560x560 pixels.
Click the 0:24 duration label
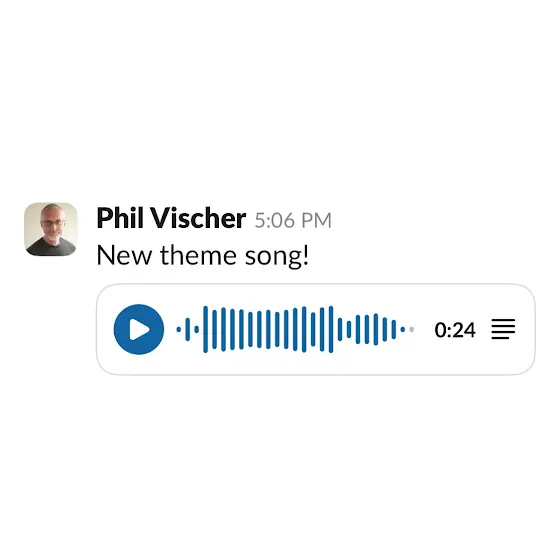455,330
